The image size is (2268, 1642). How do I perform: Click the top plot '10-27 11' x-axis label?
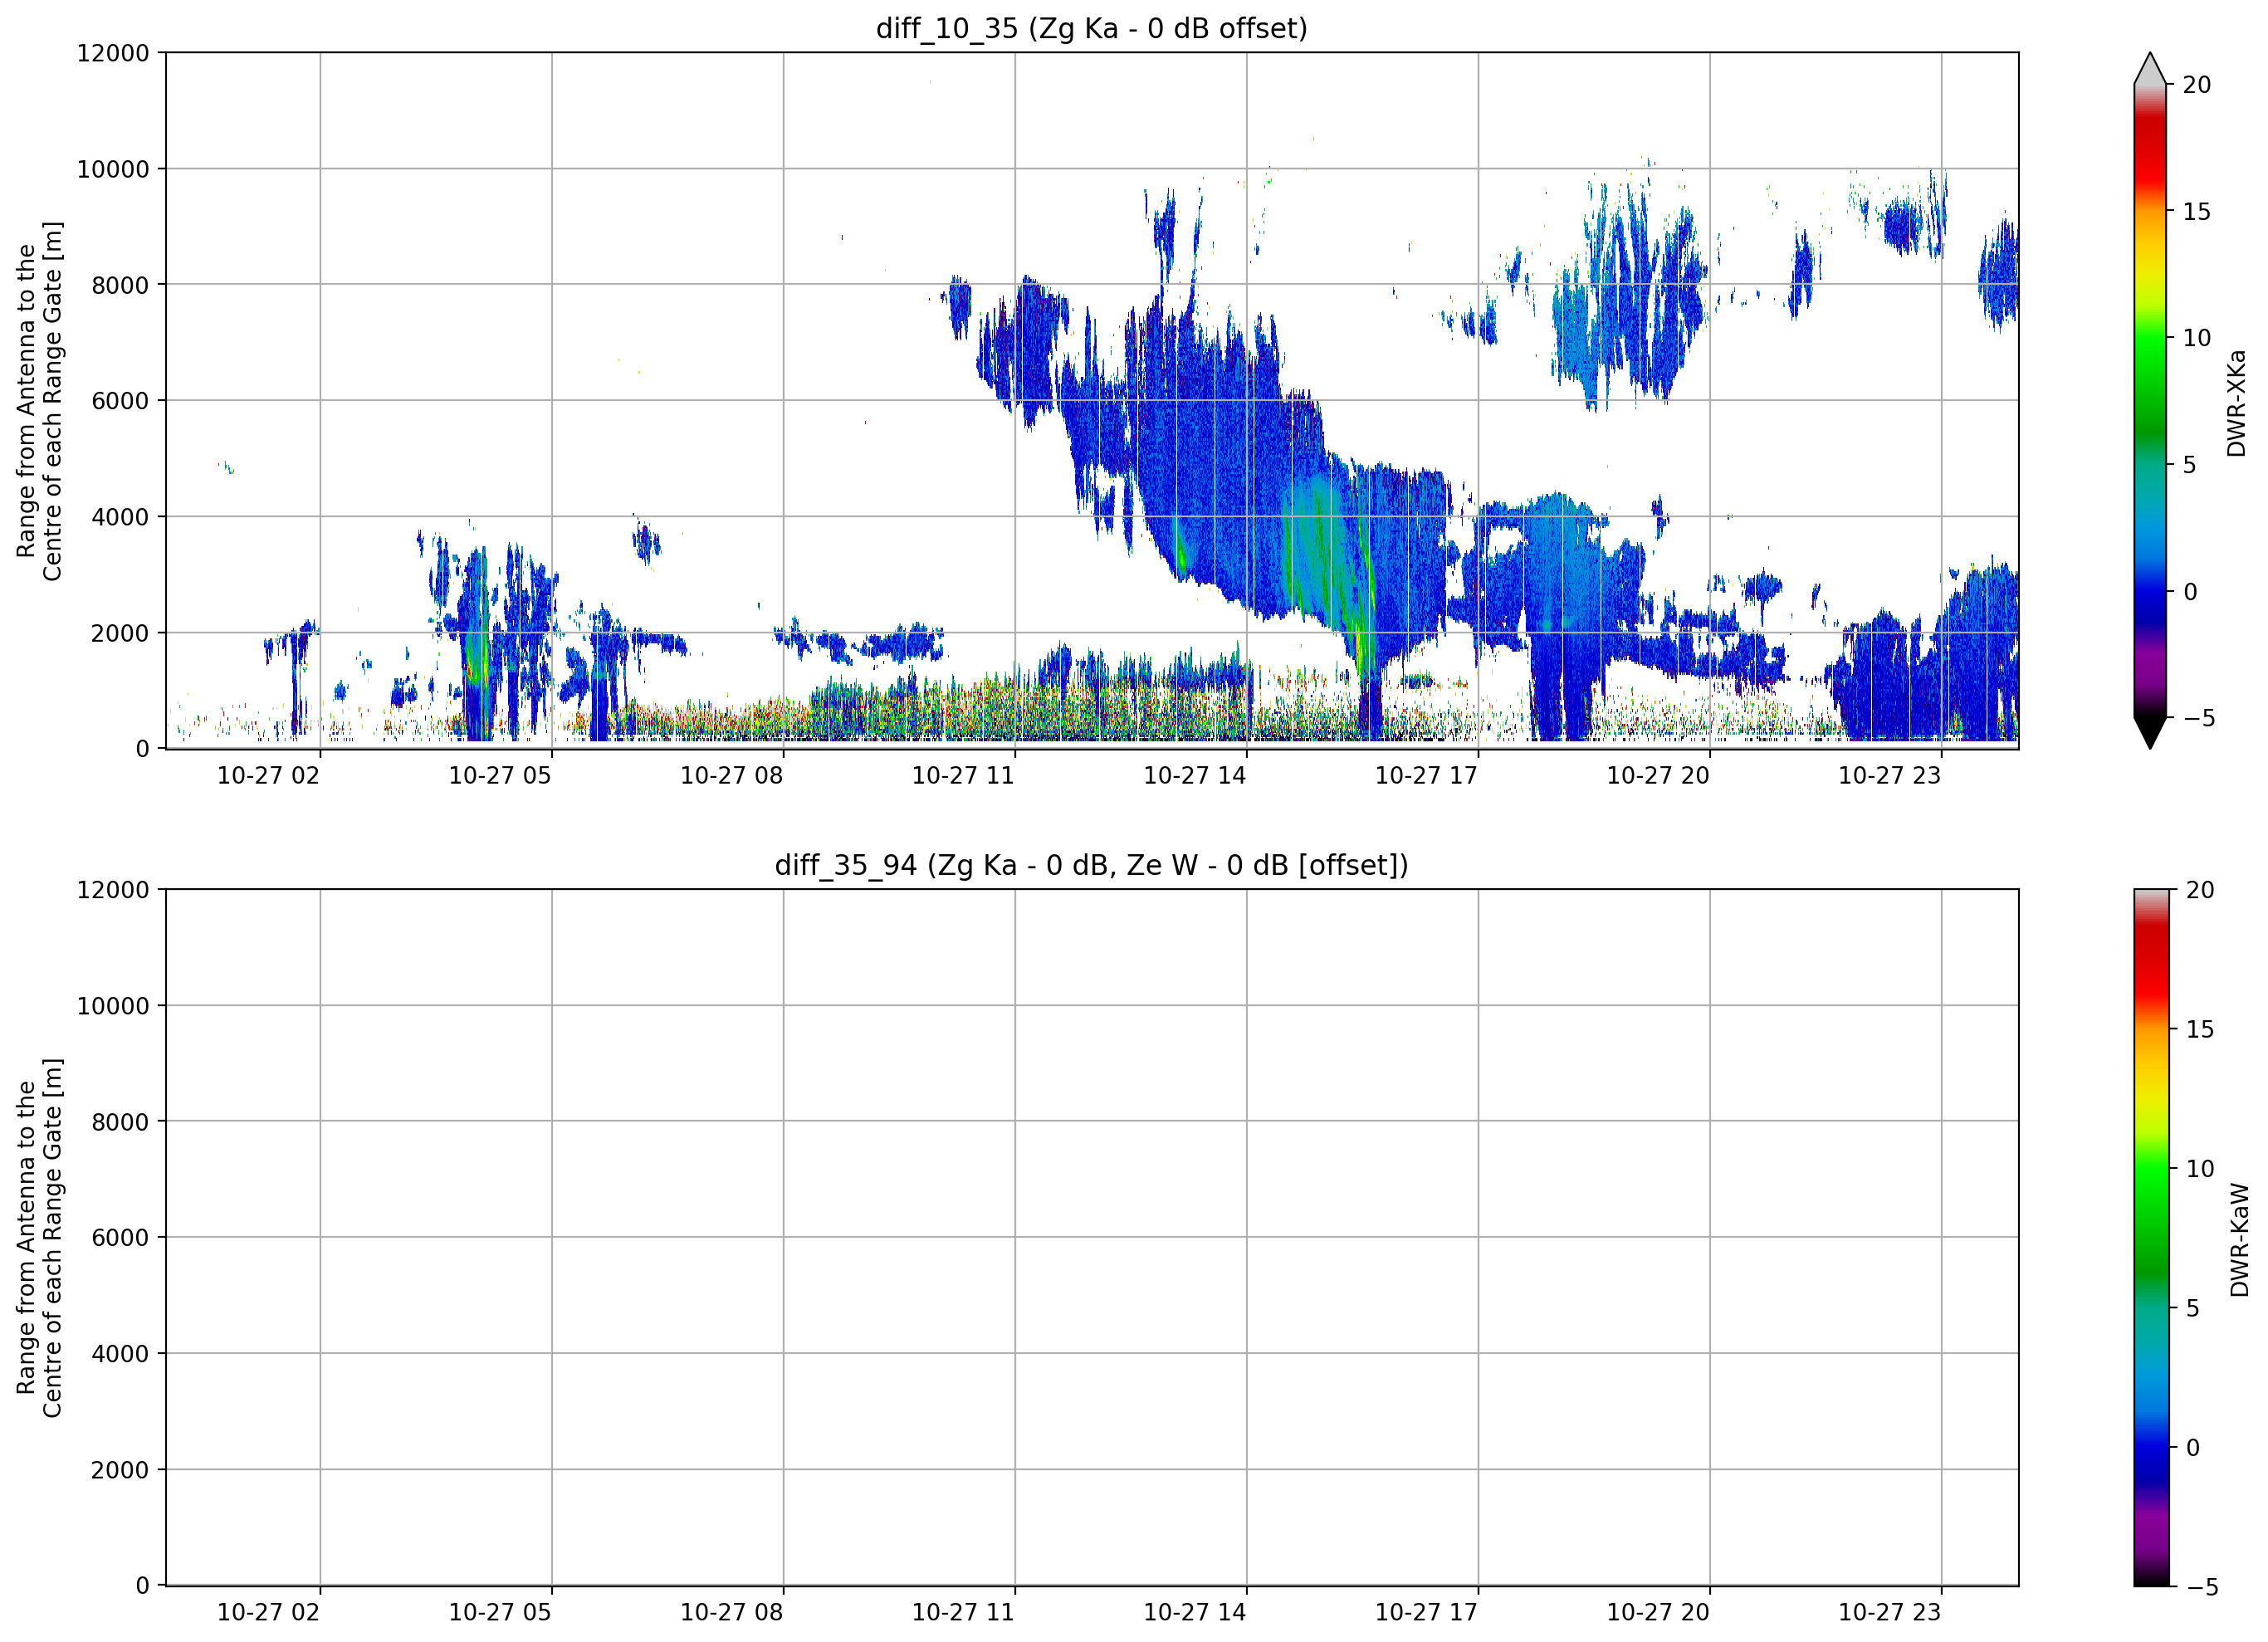(x=963, y=776)
